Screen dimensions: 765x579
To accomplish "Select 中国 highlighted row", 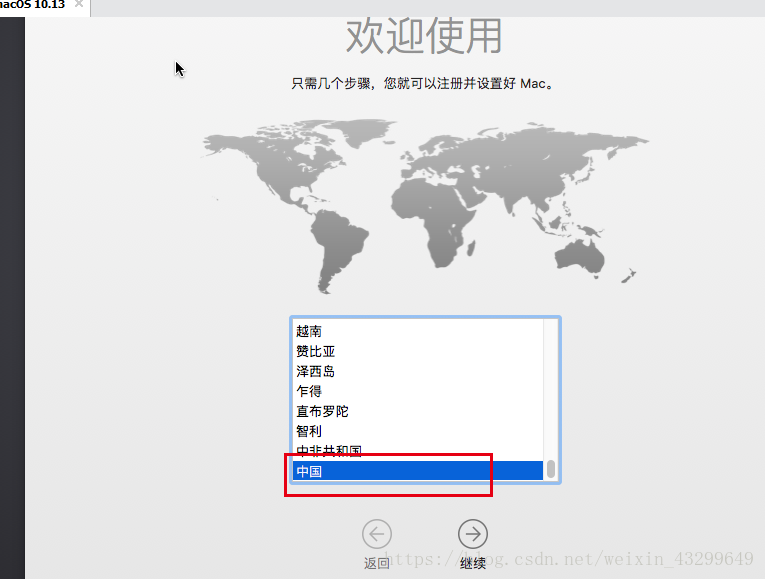I will 418,471.
